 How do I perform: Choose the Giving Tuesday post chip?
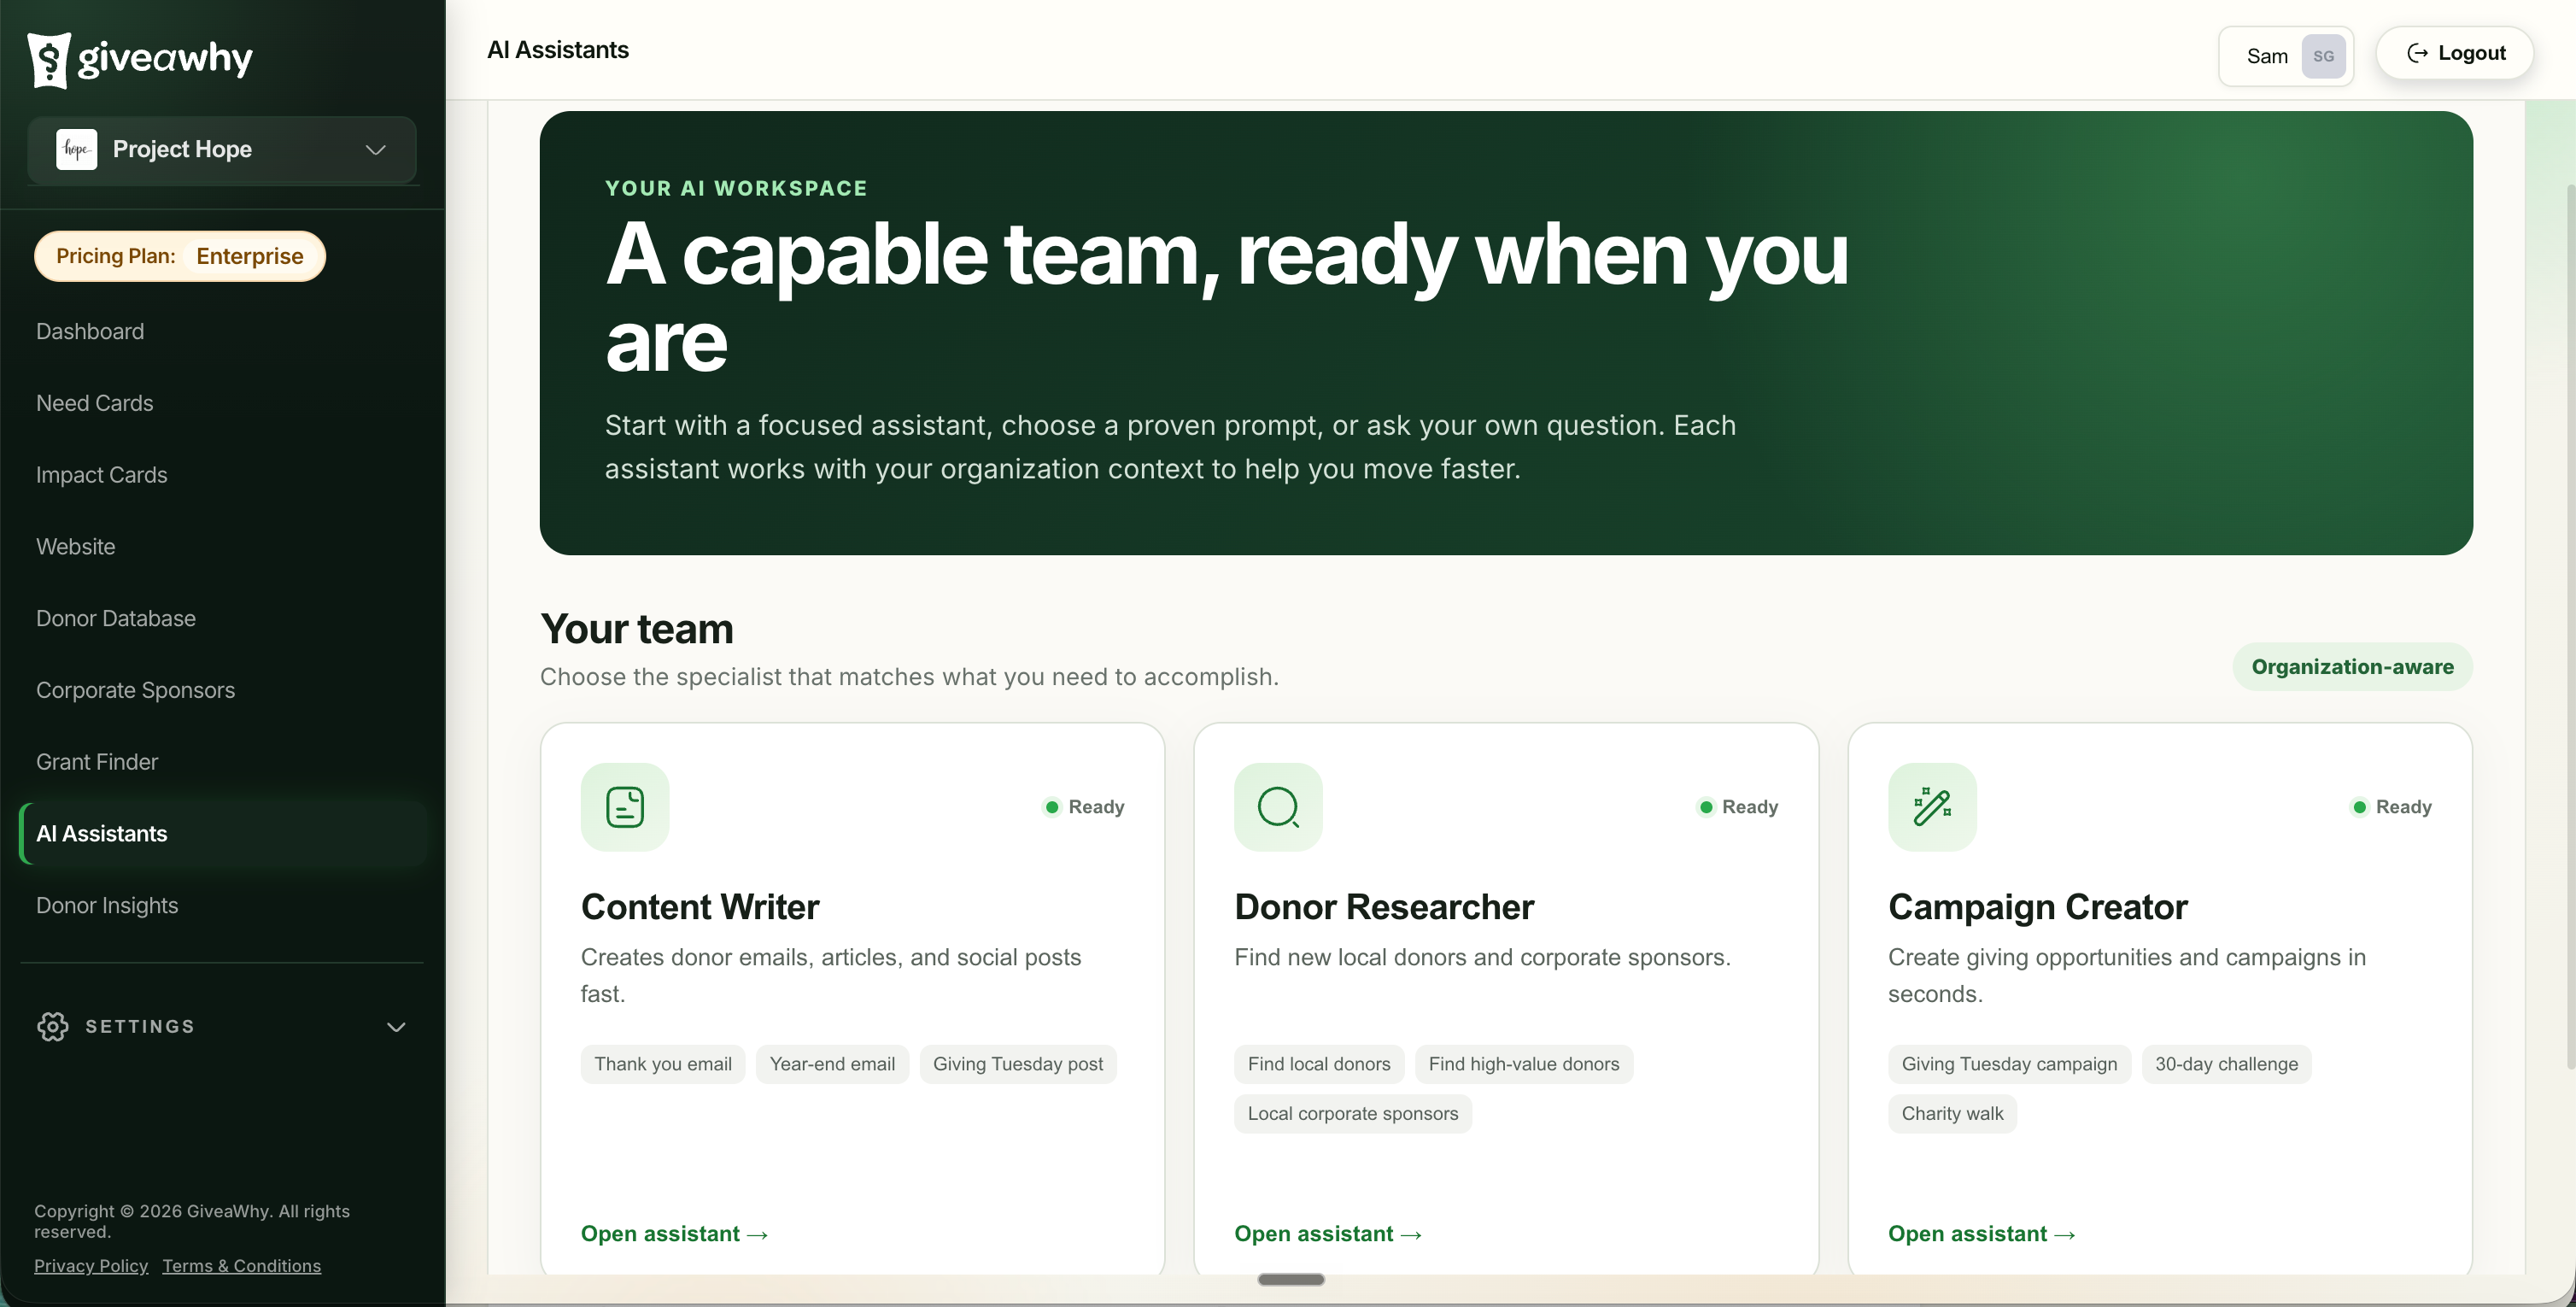[1018, 1064]
